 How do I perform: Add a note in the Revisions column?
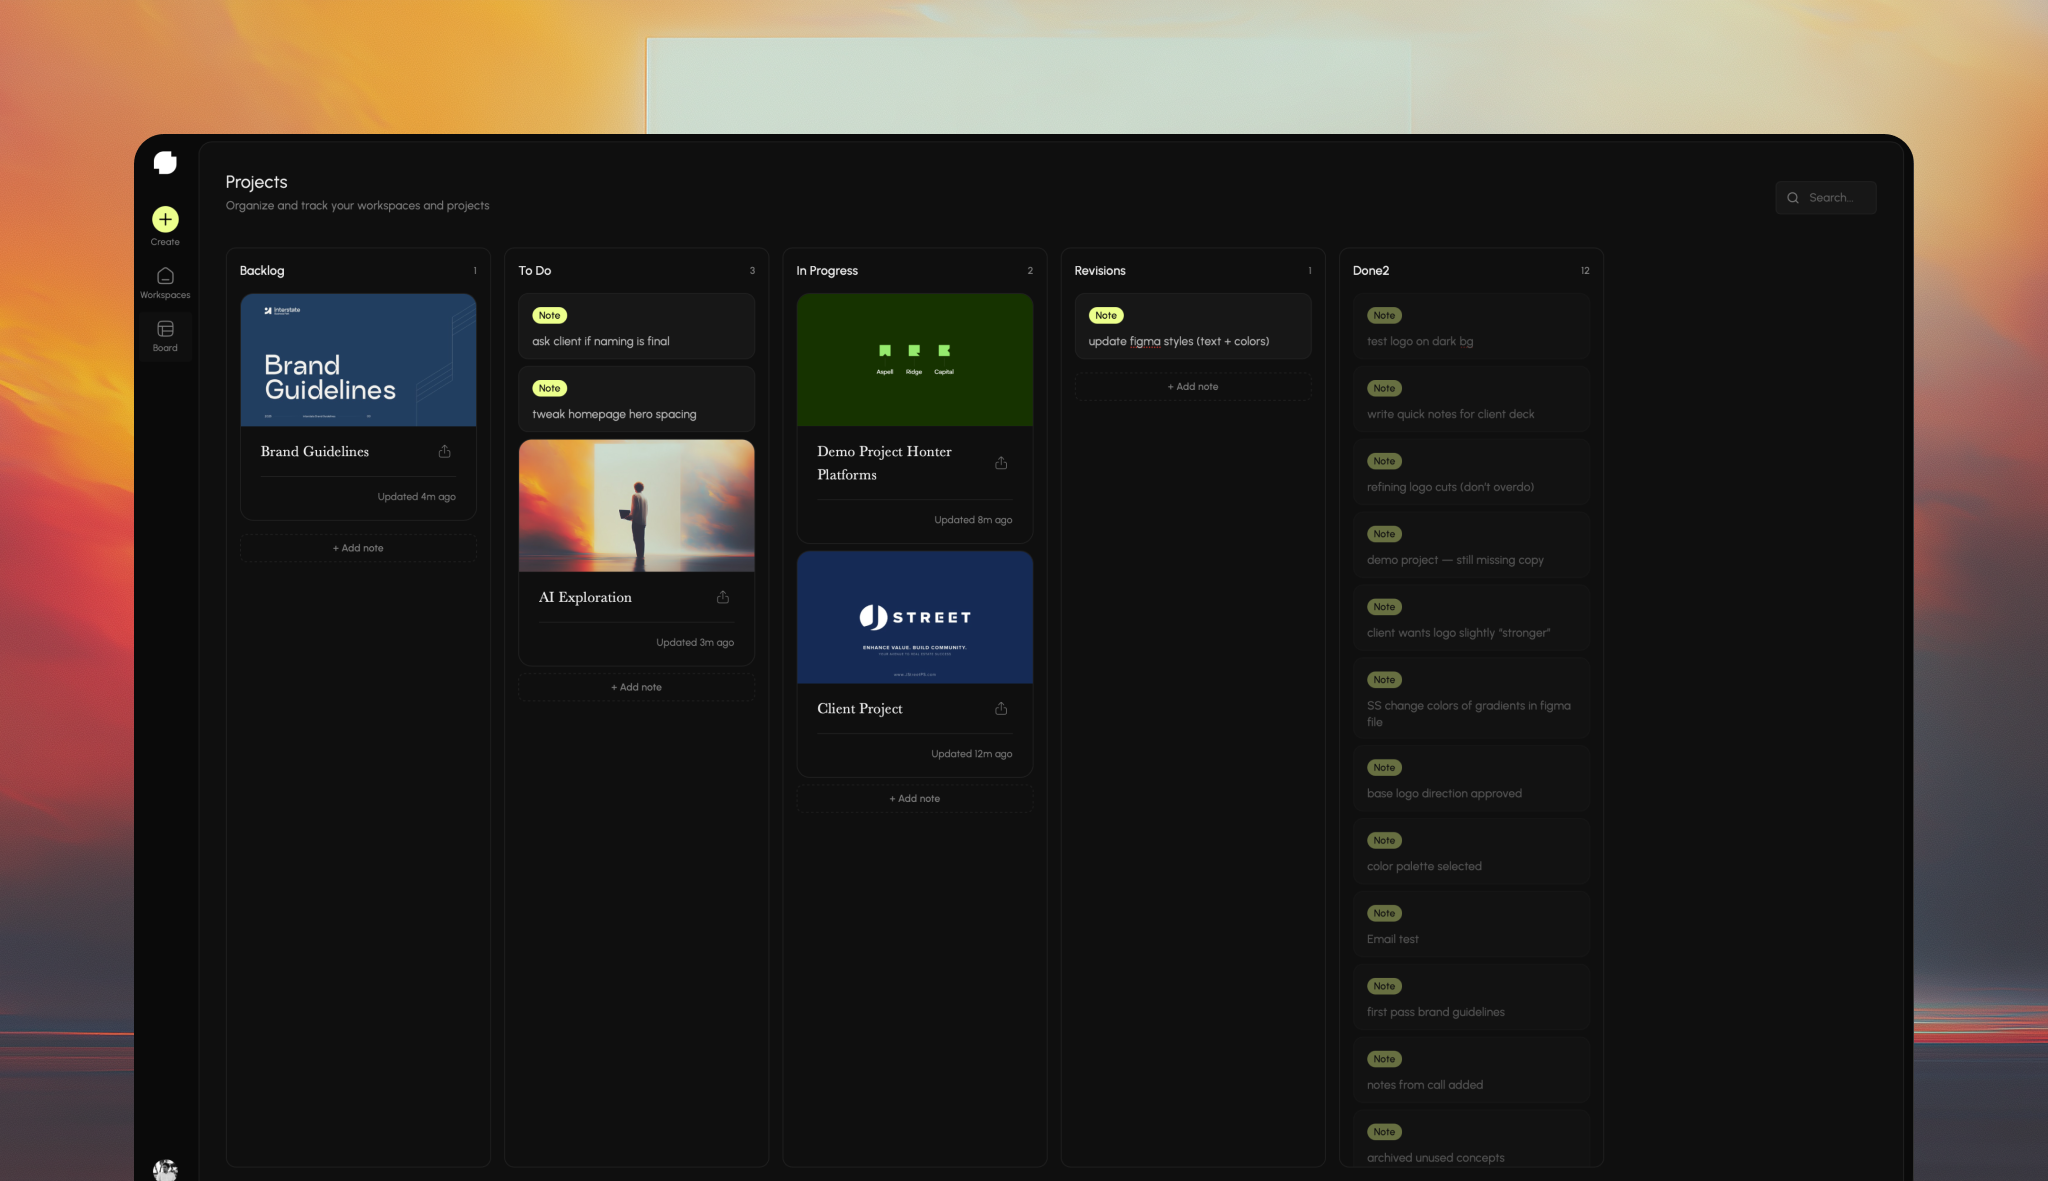point(1193,386)
